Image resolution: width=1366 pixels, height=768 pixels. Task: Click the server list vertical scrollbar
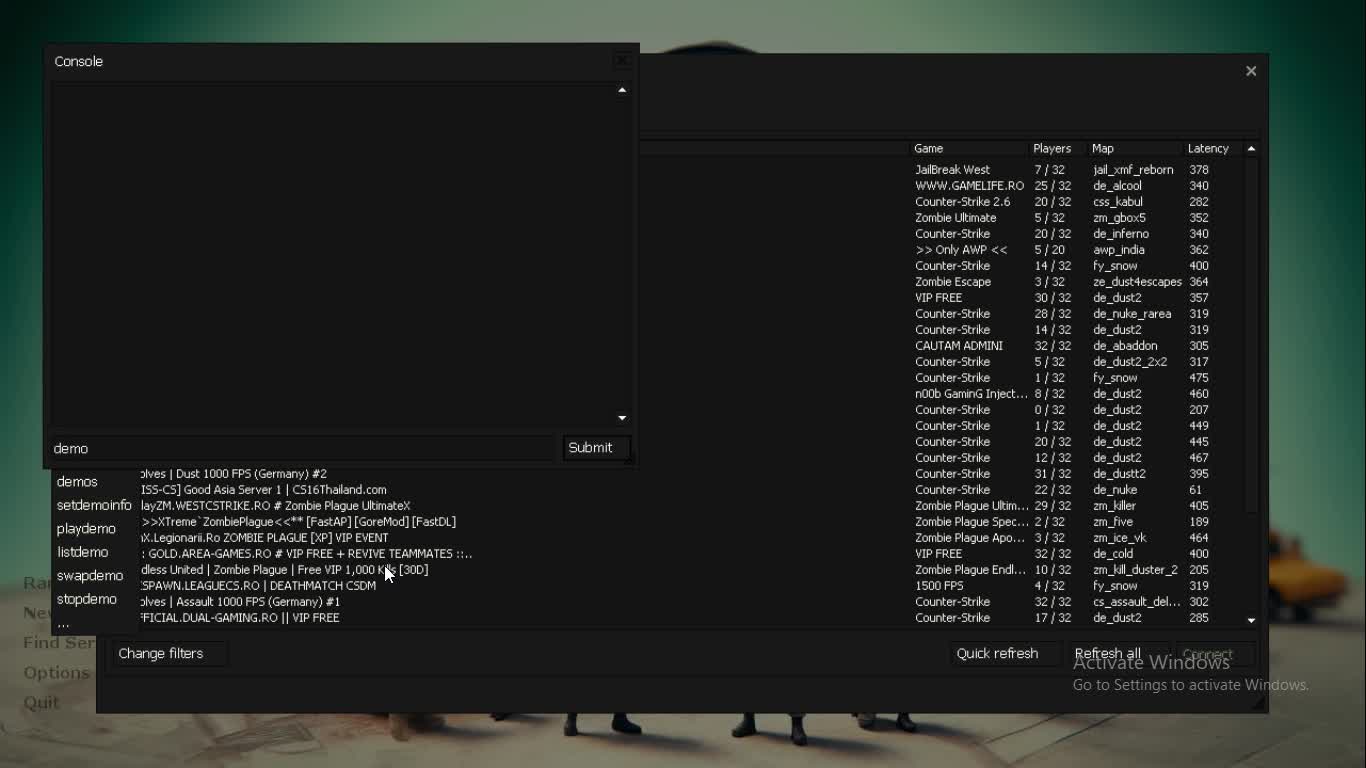pos(1251,335)
